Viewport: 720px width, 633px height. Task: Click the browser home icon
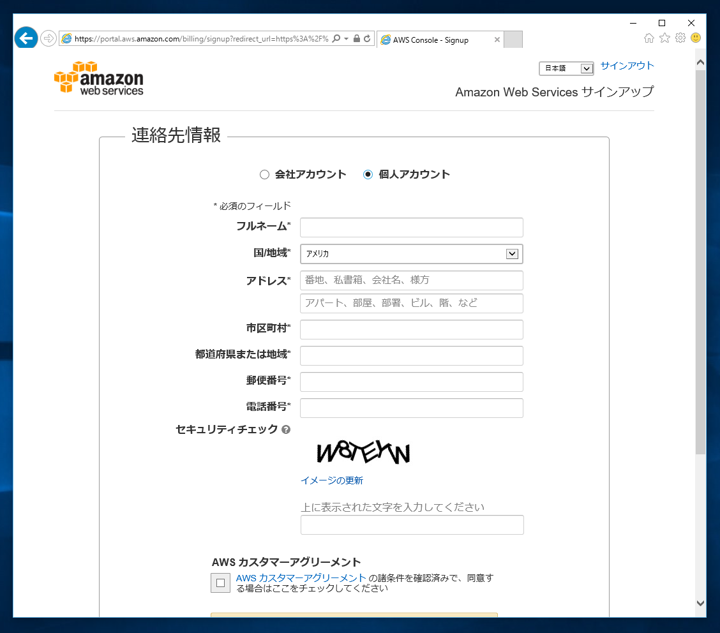click(648, 38)
